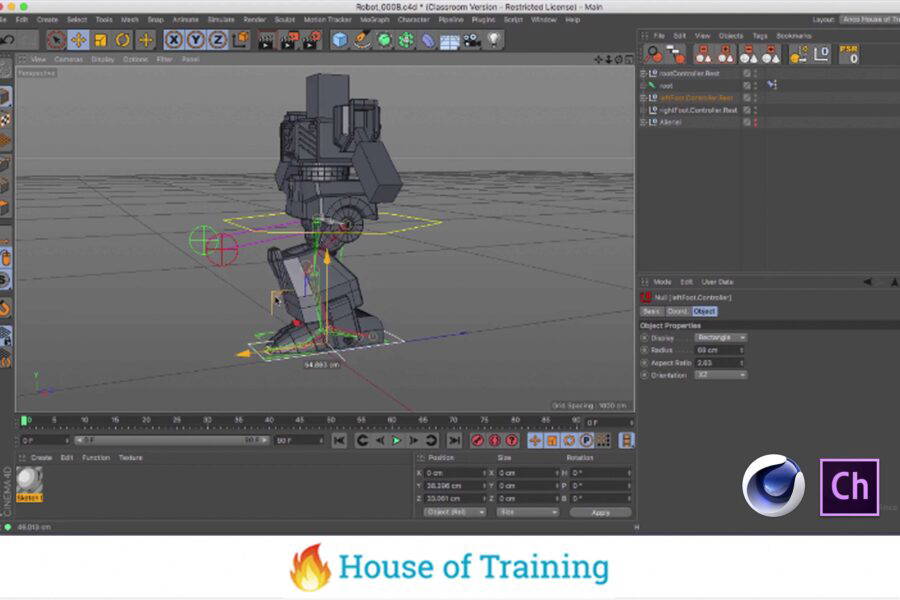The image size is (900, 600).
Task: Open the viewport Filter menu
Action: pyautogui.click(x=164, y=59)
